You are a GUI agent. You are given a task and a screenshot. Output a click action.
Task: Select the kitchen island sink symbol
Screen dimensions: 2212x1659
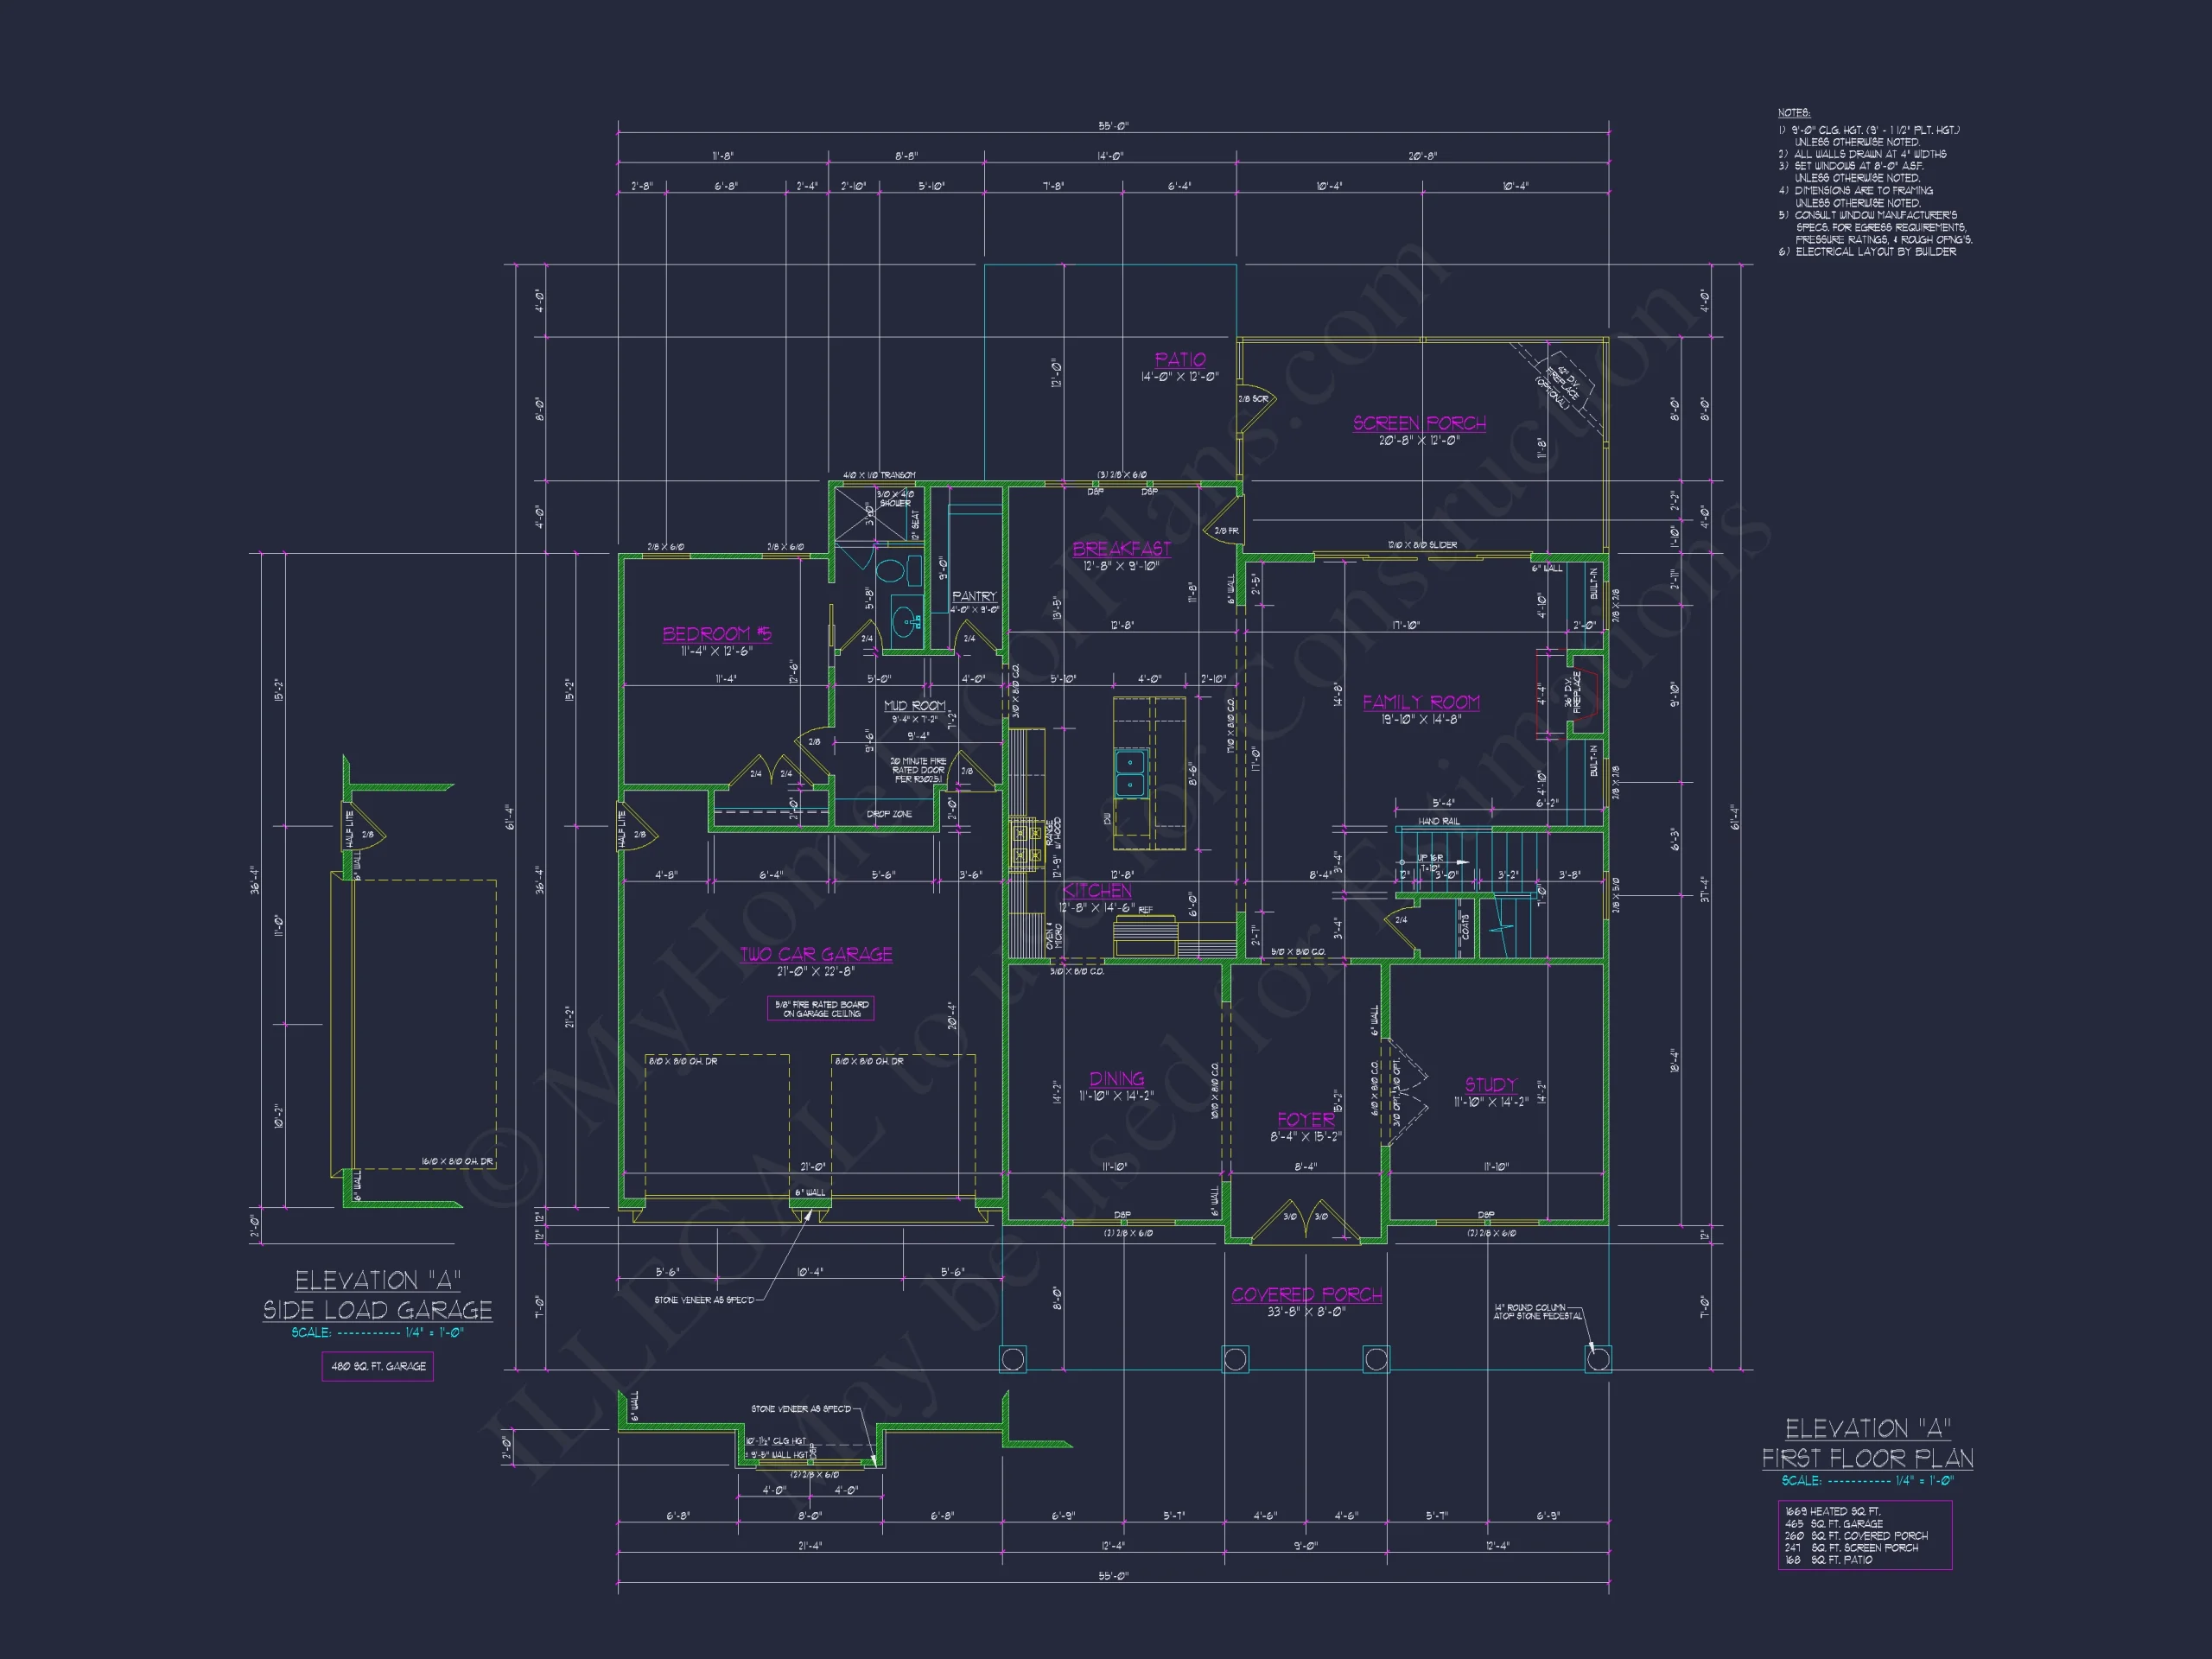coord(1131,773)
